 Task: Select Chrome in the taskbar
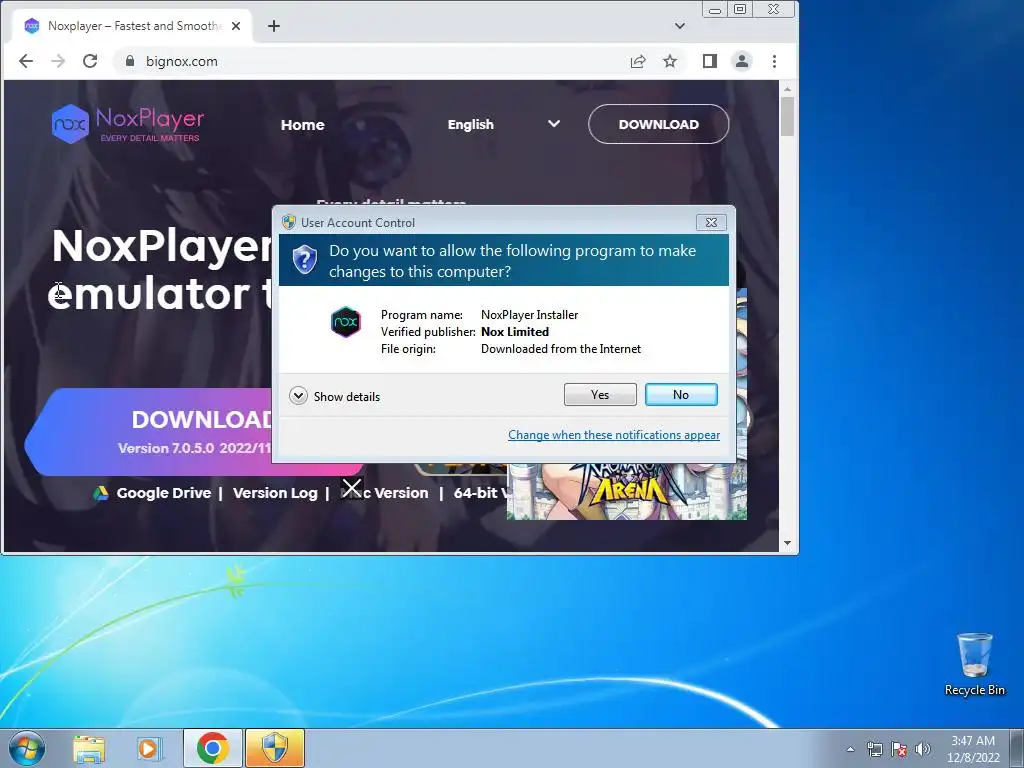(x=212, y=748)
